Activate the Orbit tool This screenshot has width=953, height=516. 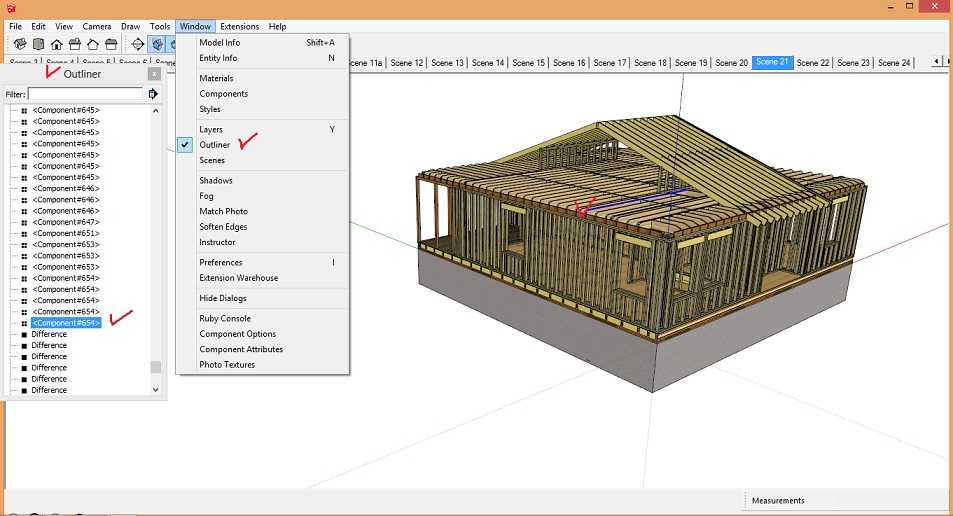tap(138, 44)
